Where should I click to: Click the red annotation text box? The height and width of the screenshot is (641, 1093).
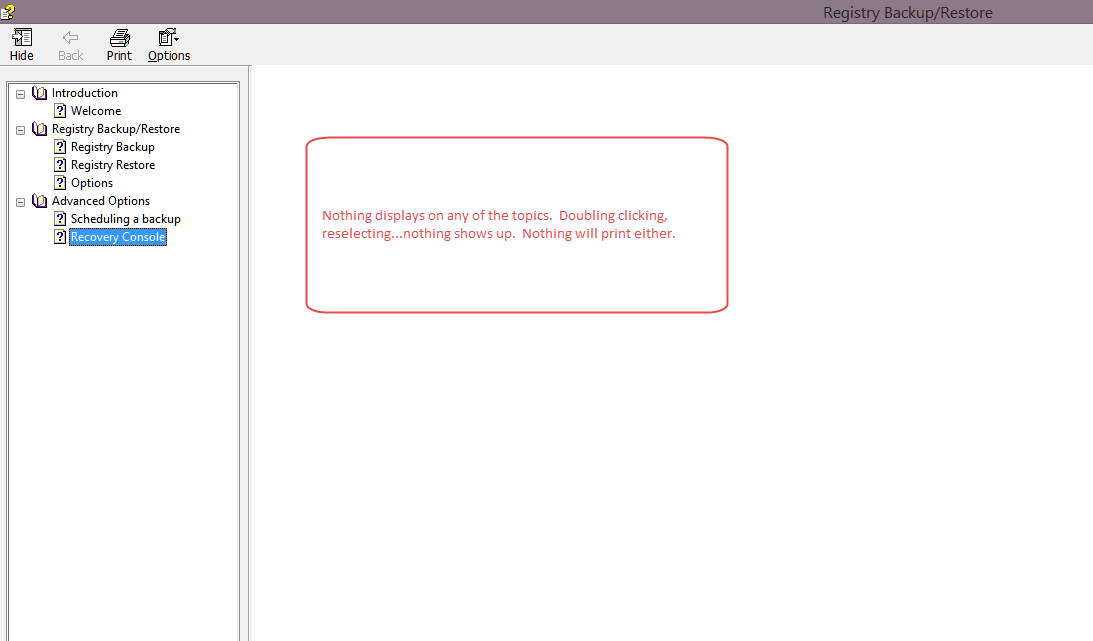click(516, 225)
